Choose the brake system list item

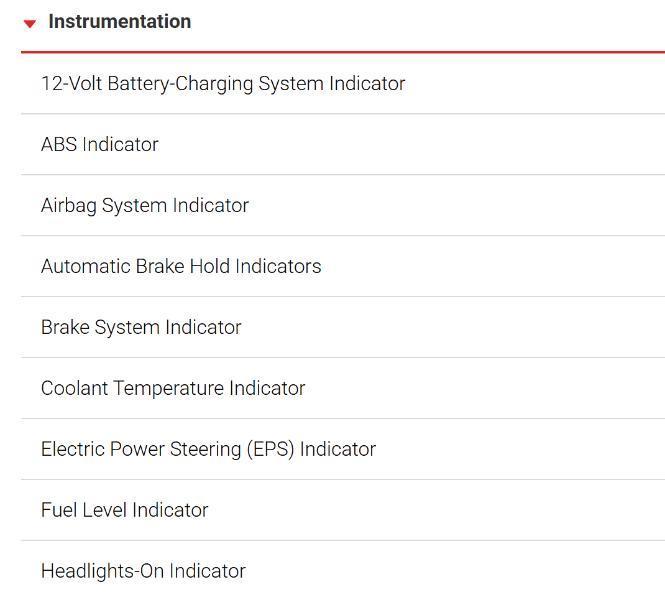[x=141, y=328]
